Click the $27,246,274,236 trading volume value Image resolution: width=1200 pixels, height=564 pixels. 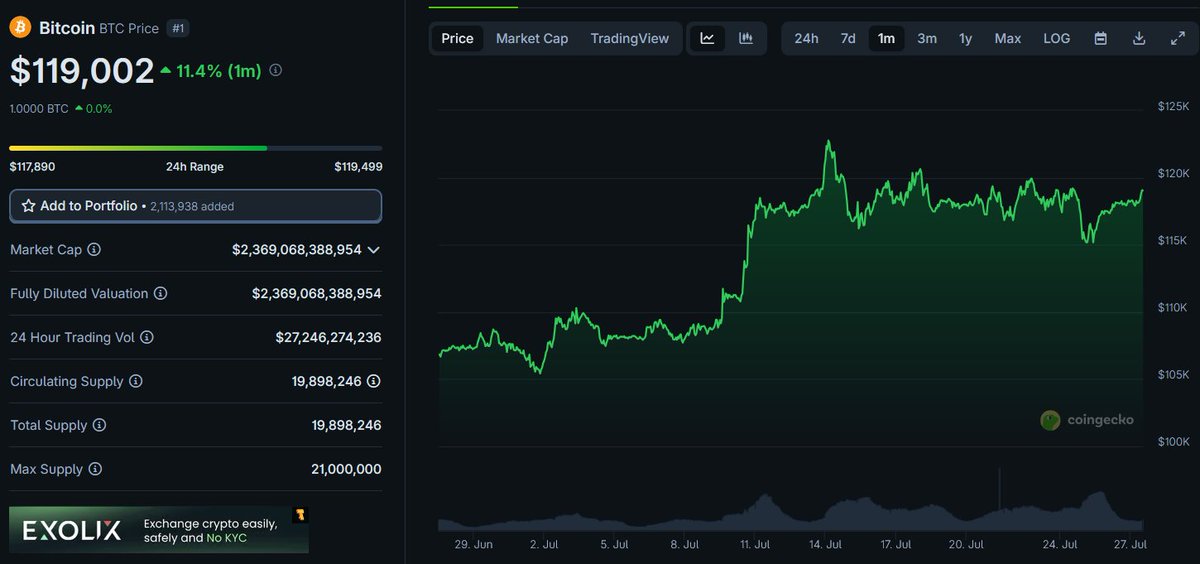328,337
